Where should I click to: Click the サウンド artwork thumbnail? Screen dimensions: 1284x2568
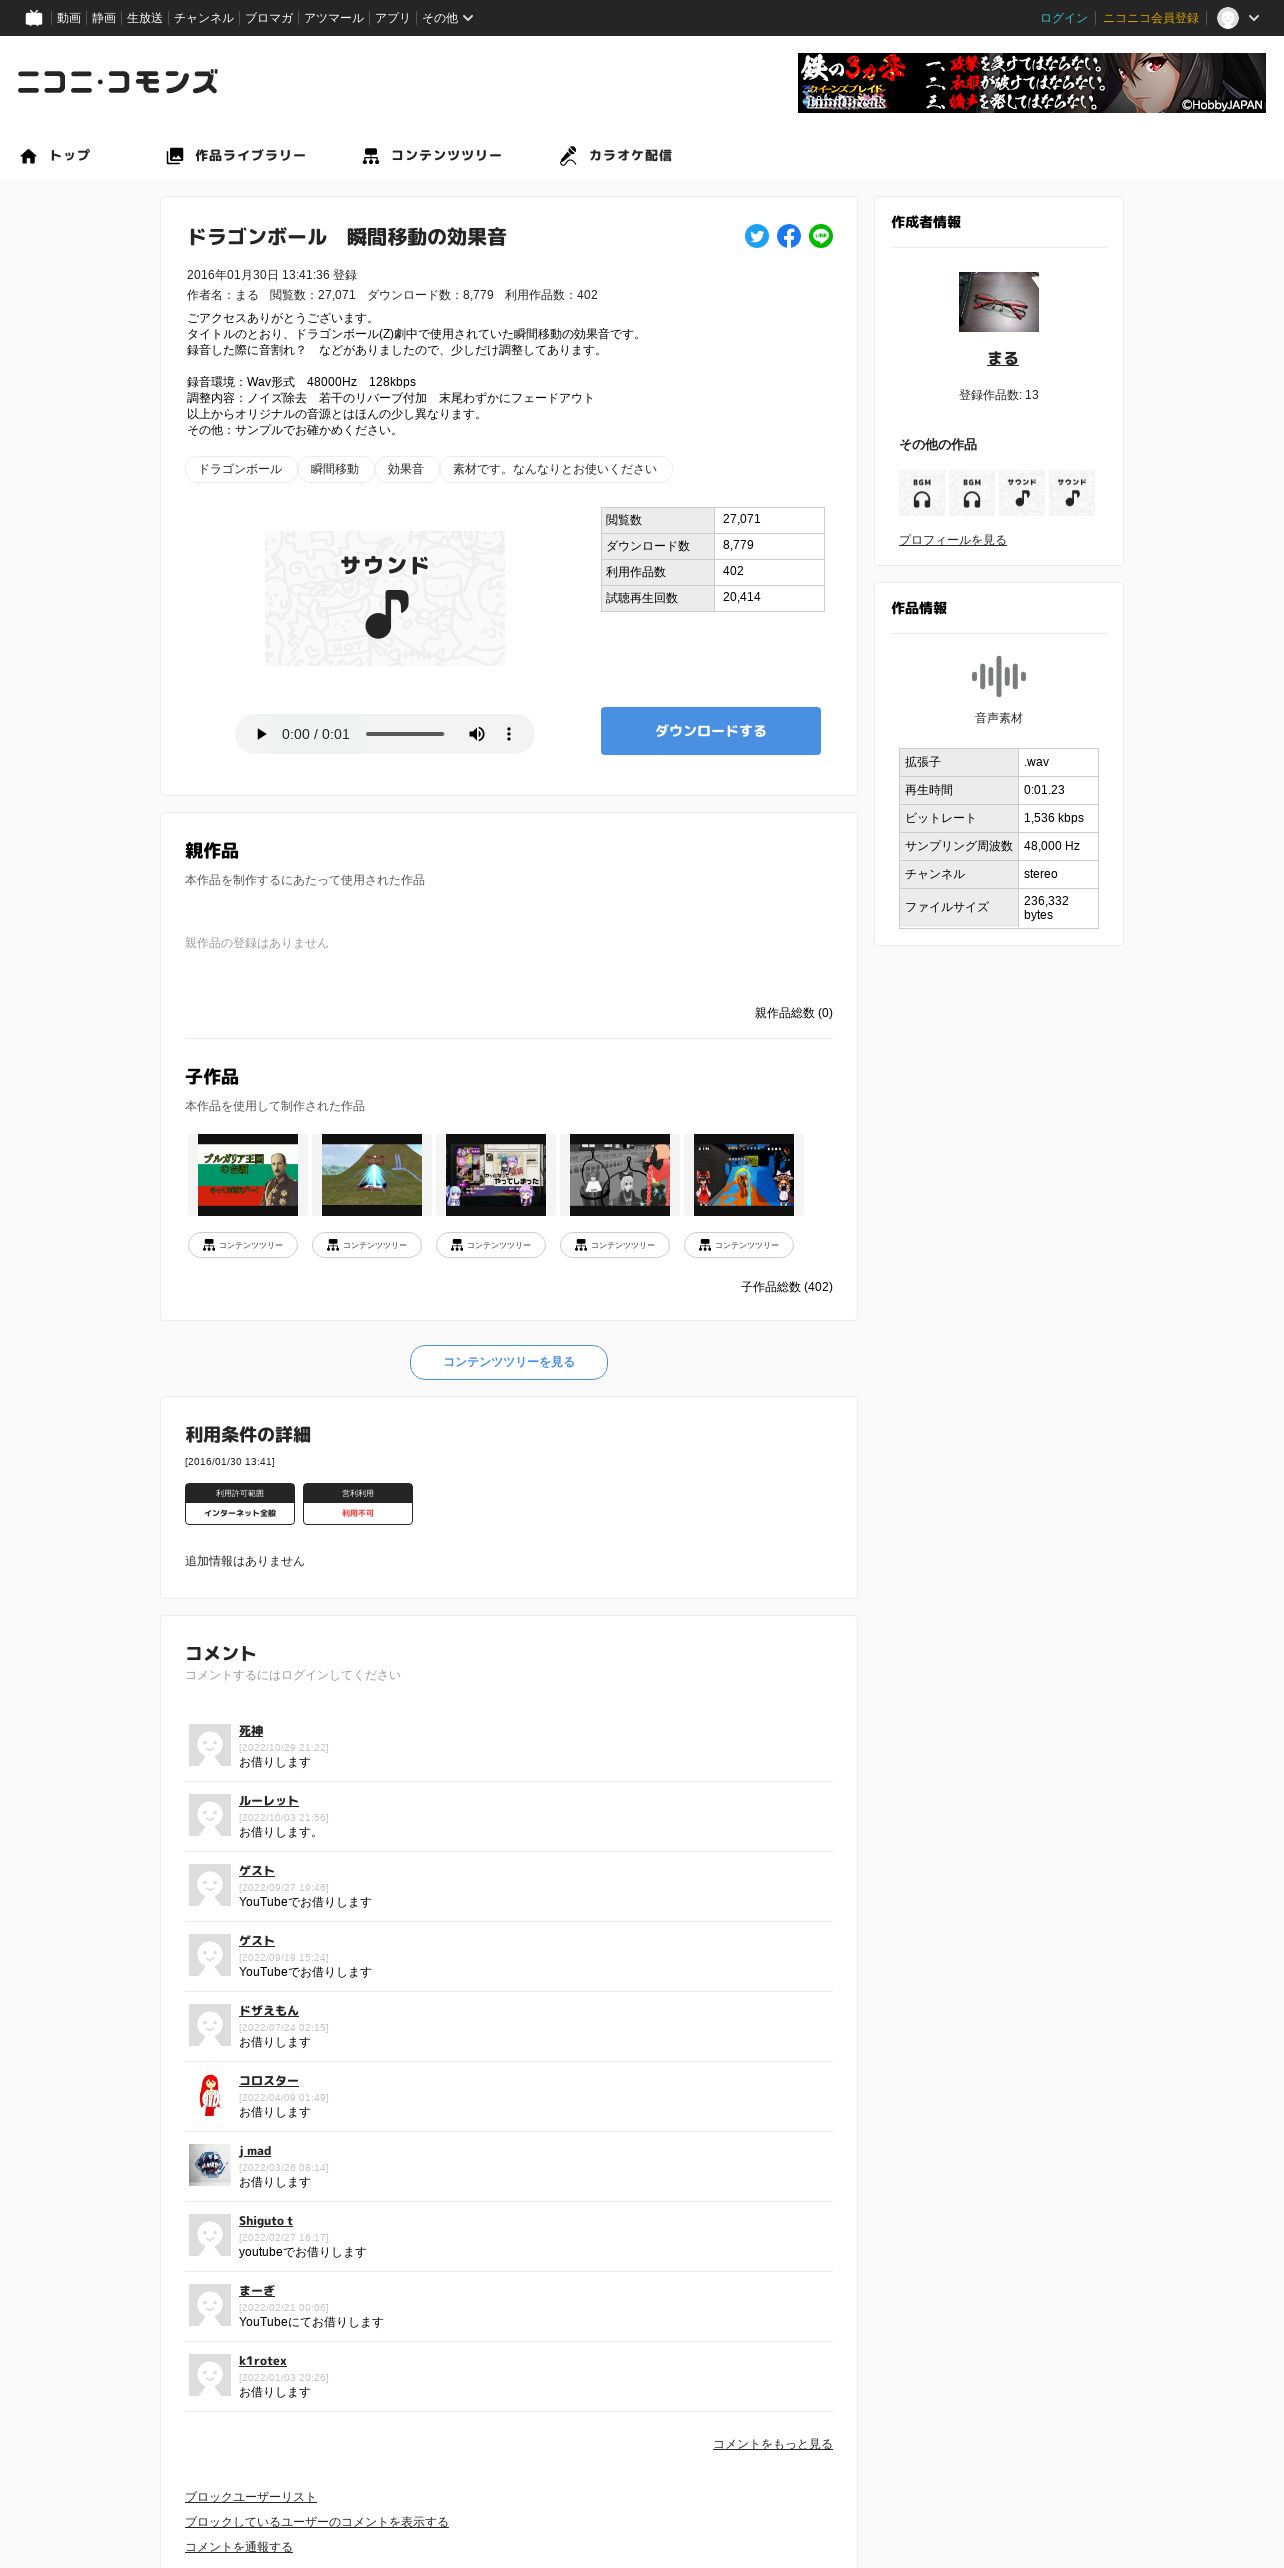[385, 599]
